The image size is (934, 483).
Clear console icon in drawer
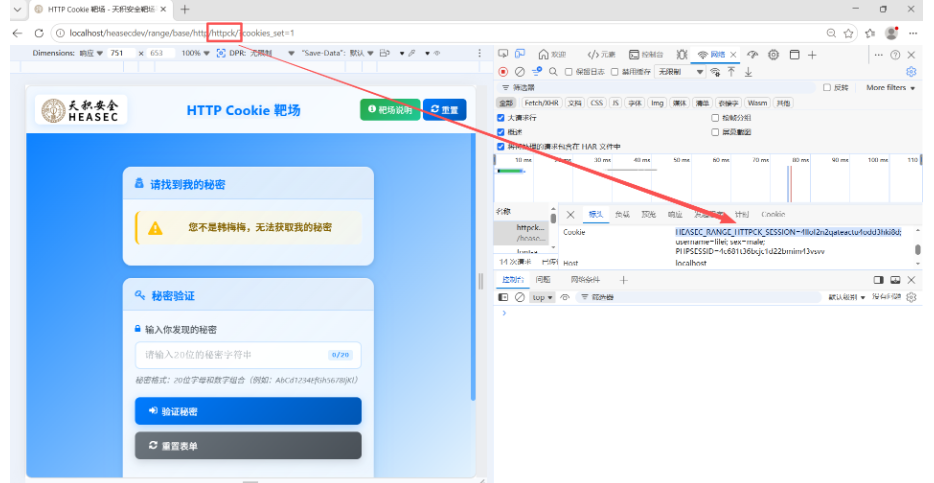tap(519, 297)
